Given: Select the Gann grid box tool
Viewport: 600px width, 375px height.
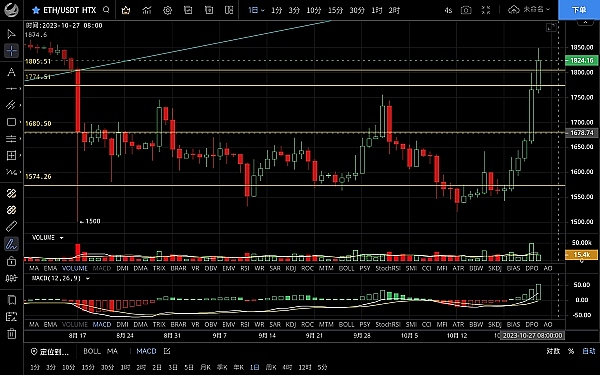Looking at the screenshot, I should [x=11, y=155].
